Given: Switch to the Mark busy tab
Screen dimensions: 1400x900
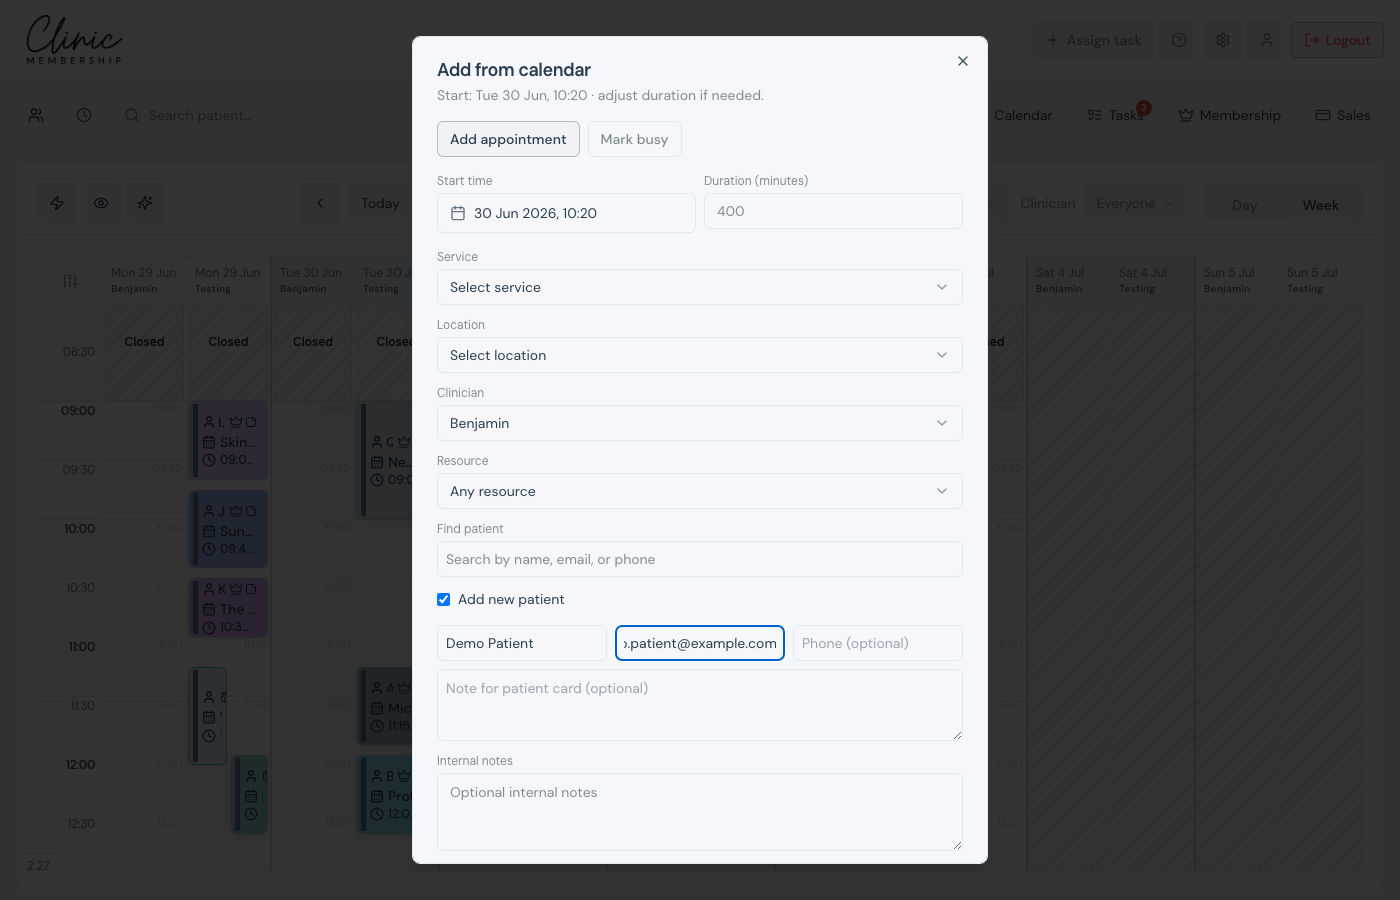Looking at the screenshot, I should click(x=634, y=139).
